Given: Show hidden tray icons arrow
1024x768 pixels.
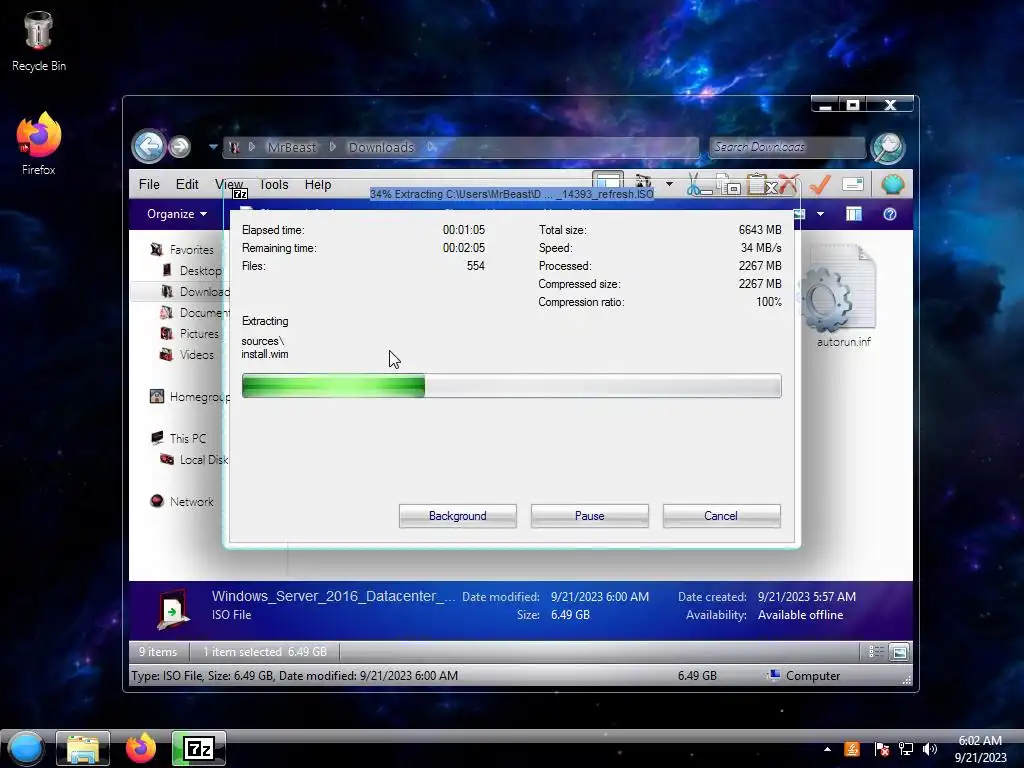Looking at the screenshot, I should click(x=827, y=749).
